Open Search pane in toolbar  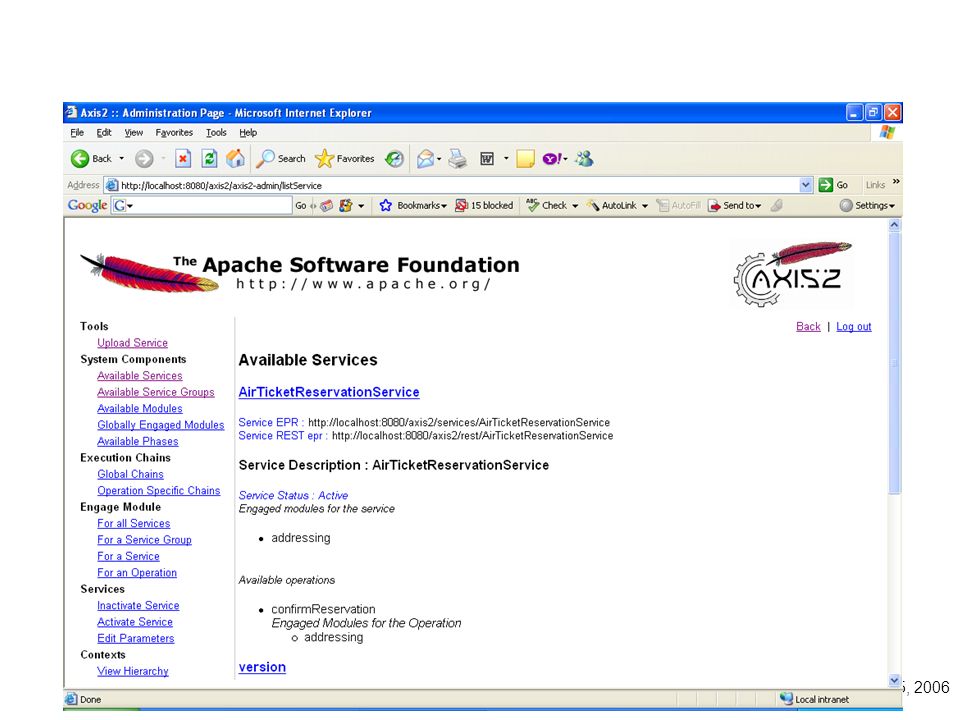[x=280, y=159]
